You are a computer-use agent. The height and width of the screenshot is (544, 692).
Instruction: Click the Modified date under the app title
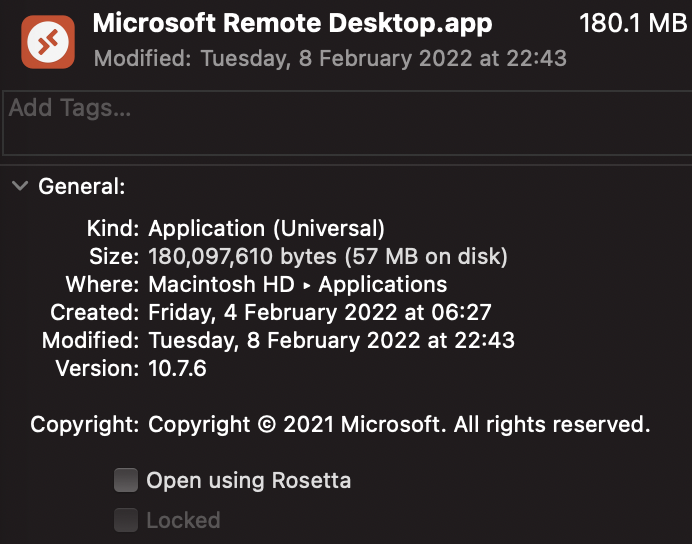(330, 58)
